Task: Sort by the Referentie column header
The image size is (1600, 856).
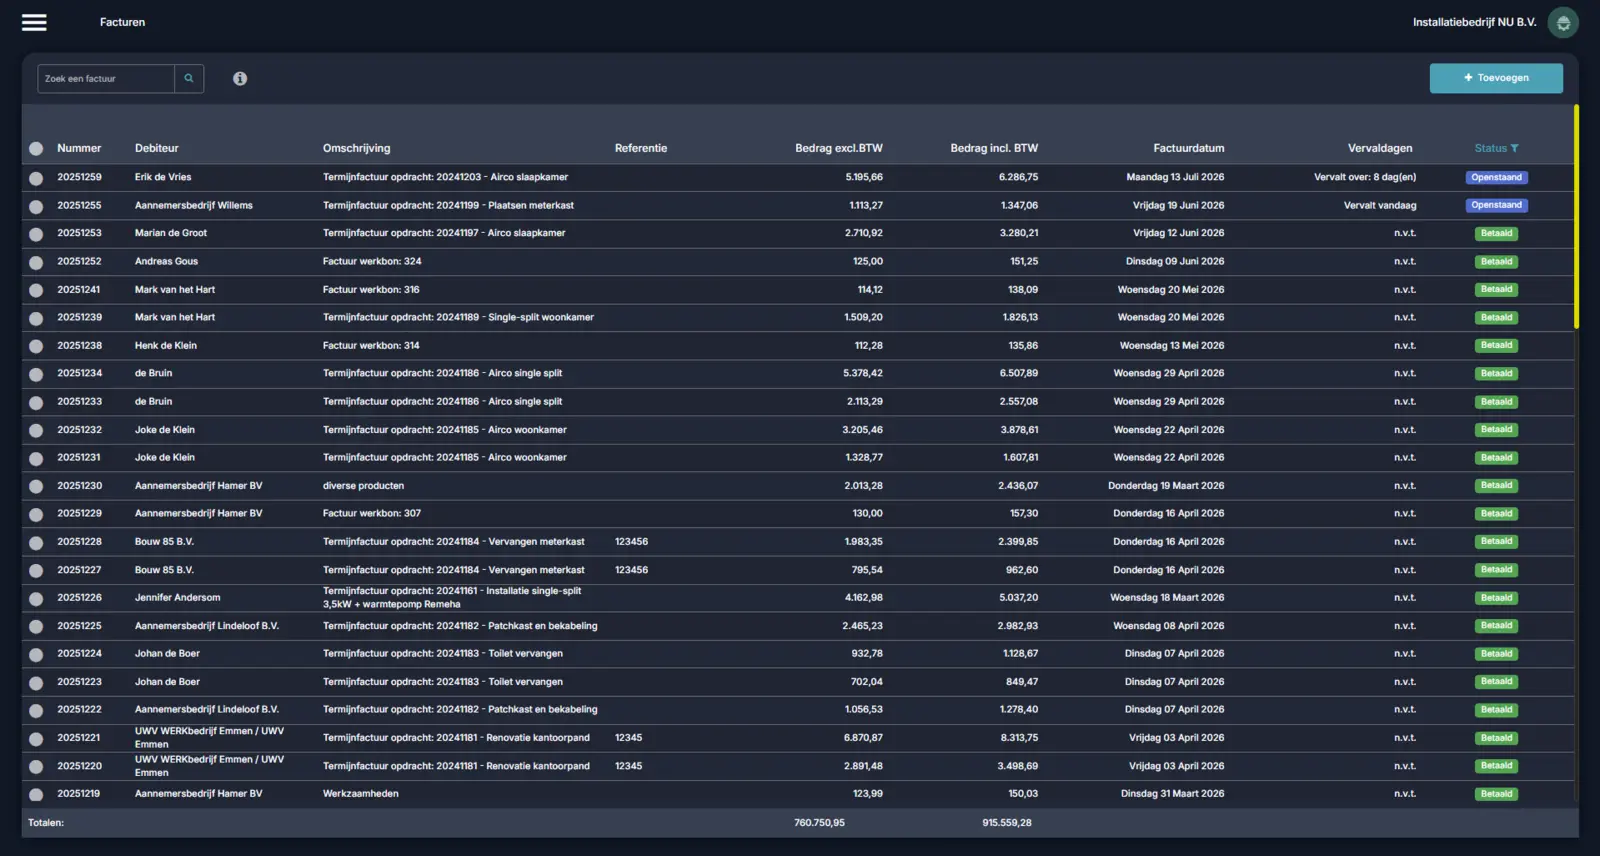Action: pos(641,148)
